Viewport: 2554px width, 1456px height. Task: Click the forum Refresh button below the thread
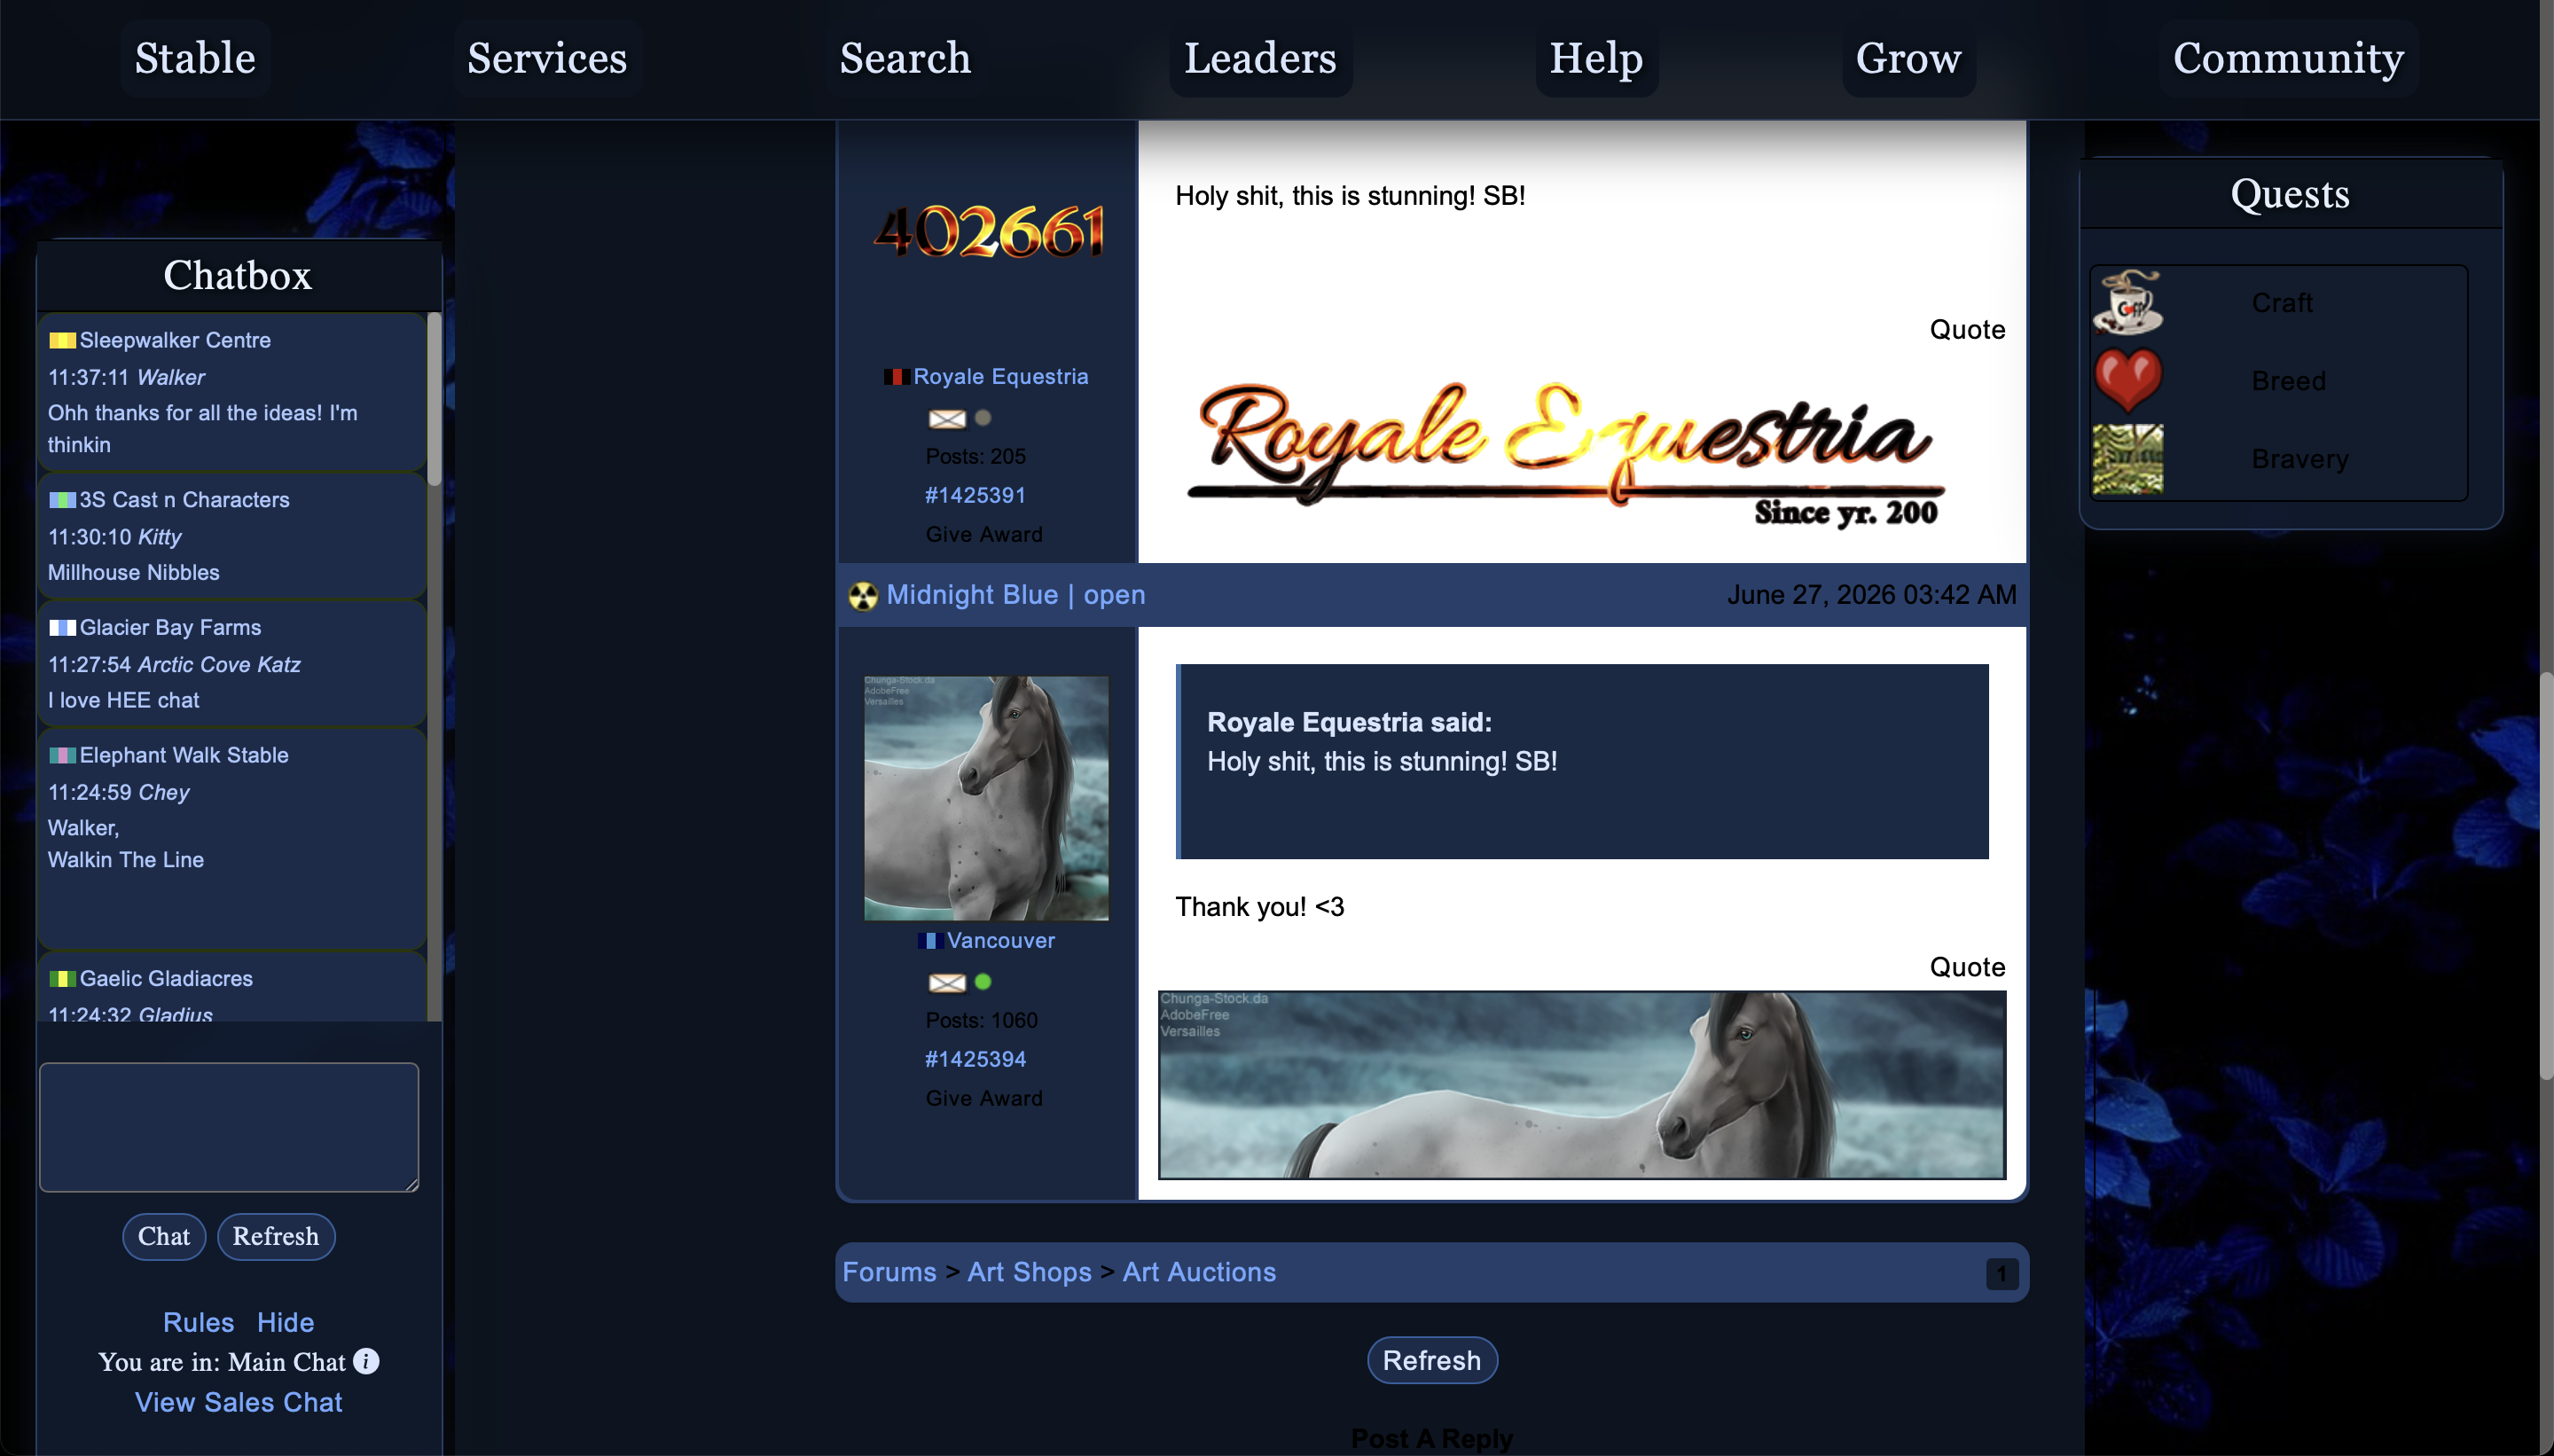click(1431, 1361)
